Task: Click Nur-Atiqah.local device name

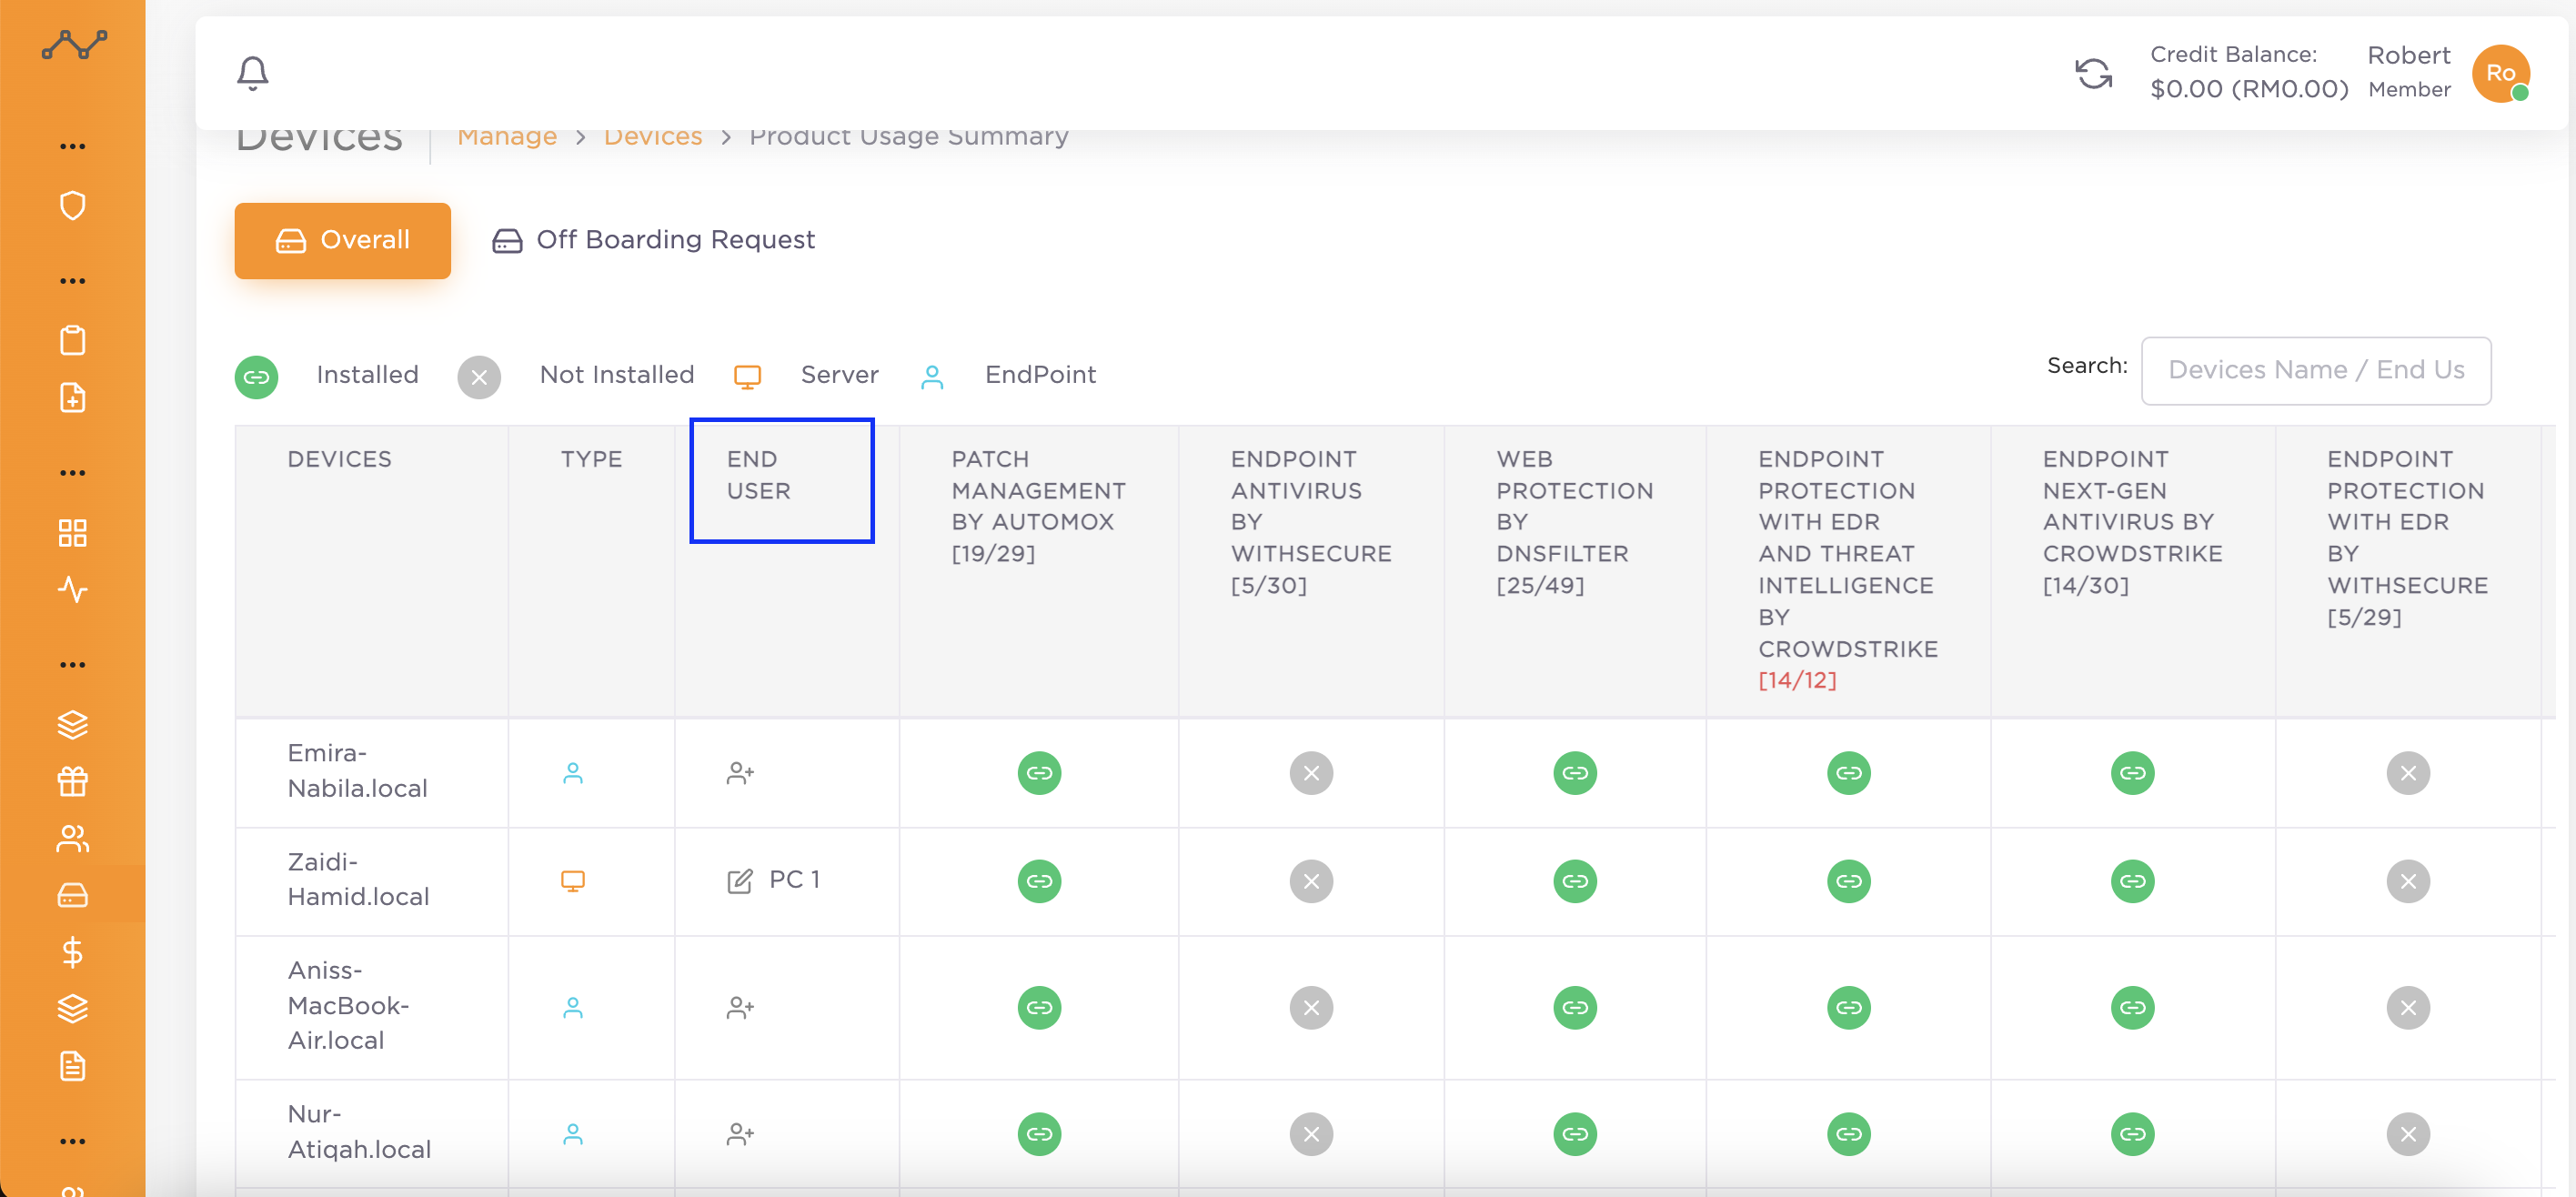Action: (359, 1132)
